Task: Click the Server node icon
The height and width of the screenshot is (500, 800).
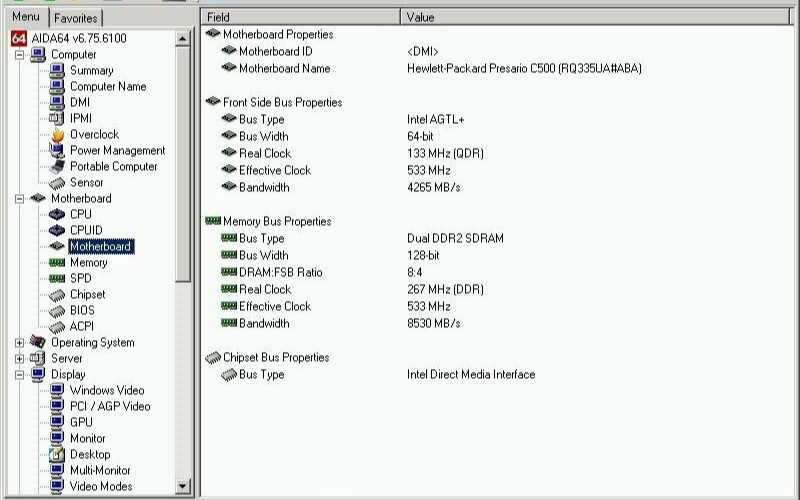Action: [x=38, y=358]
